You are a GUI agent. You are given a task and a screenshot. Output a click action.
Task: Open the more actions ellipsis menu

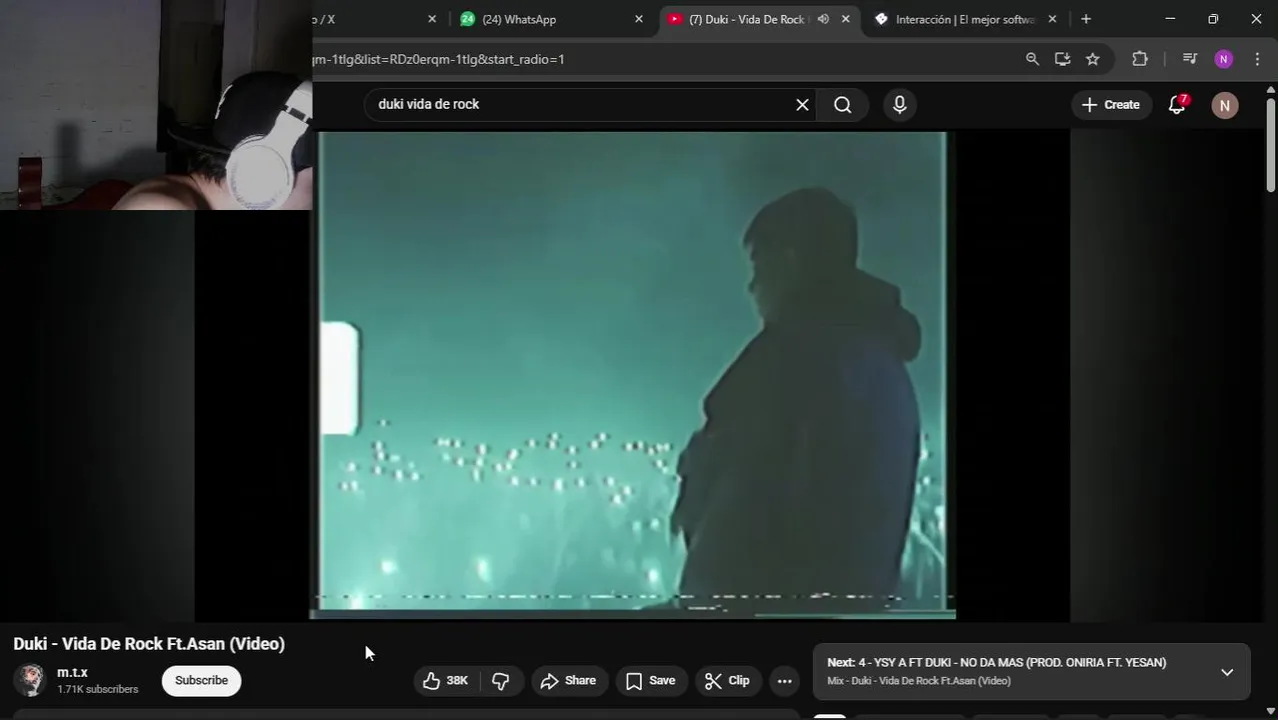point(785,681)
